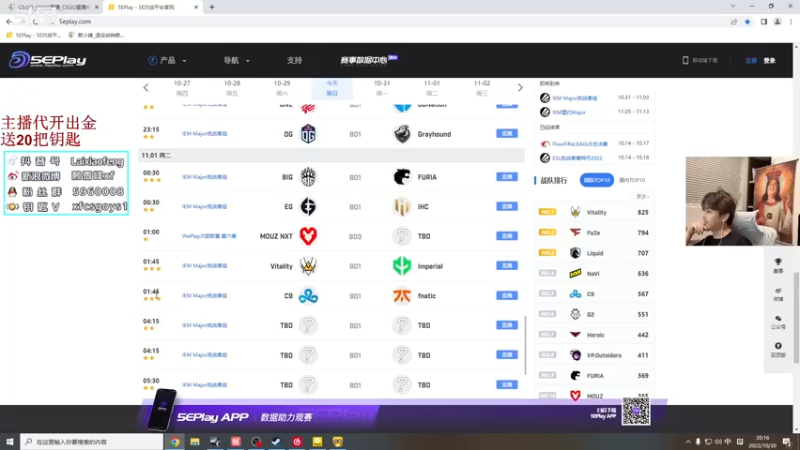Click the fnatic team logo
Viewport: 800px width, 450px height.
click(402, 296)
